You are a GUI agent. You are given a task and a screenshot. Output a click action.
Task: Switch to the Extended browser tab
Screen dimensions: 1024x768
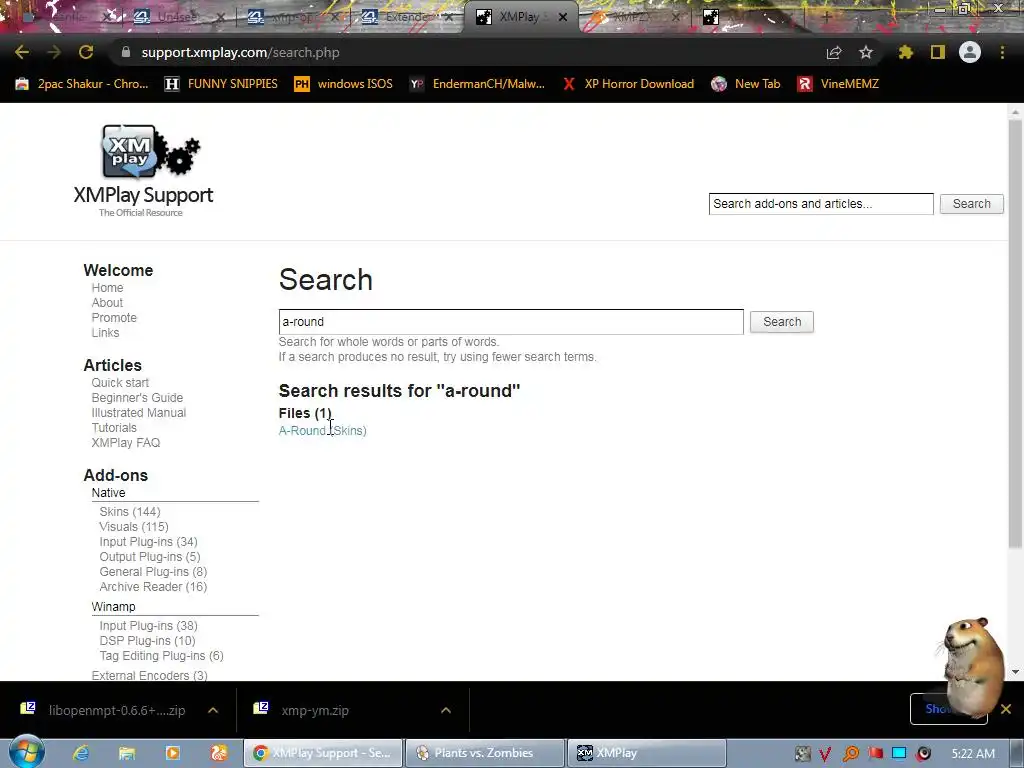(x=406, y=17)
